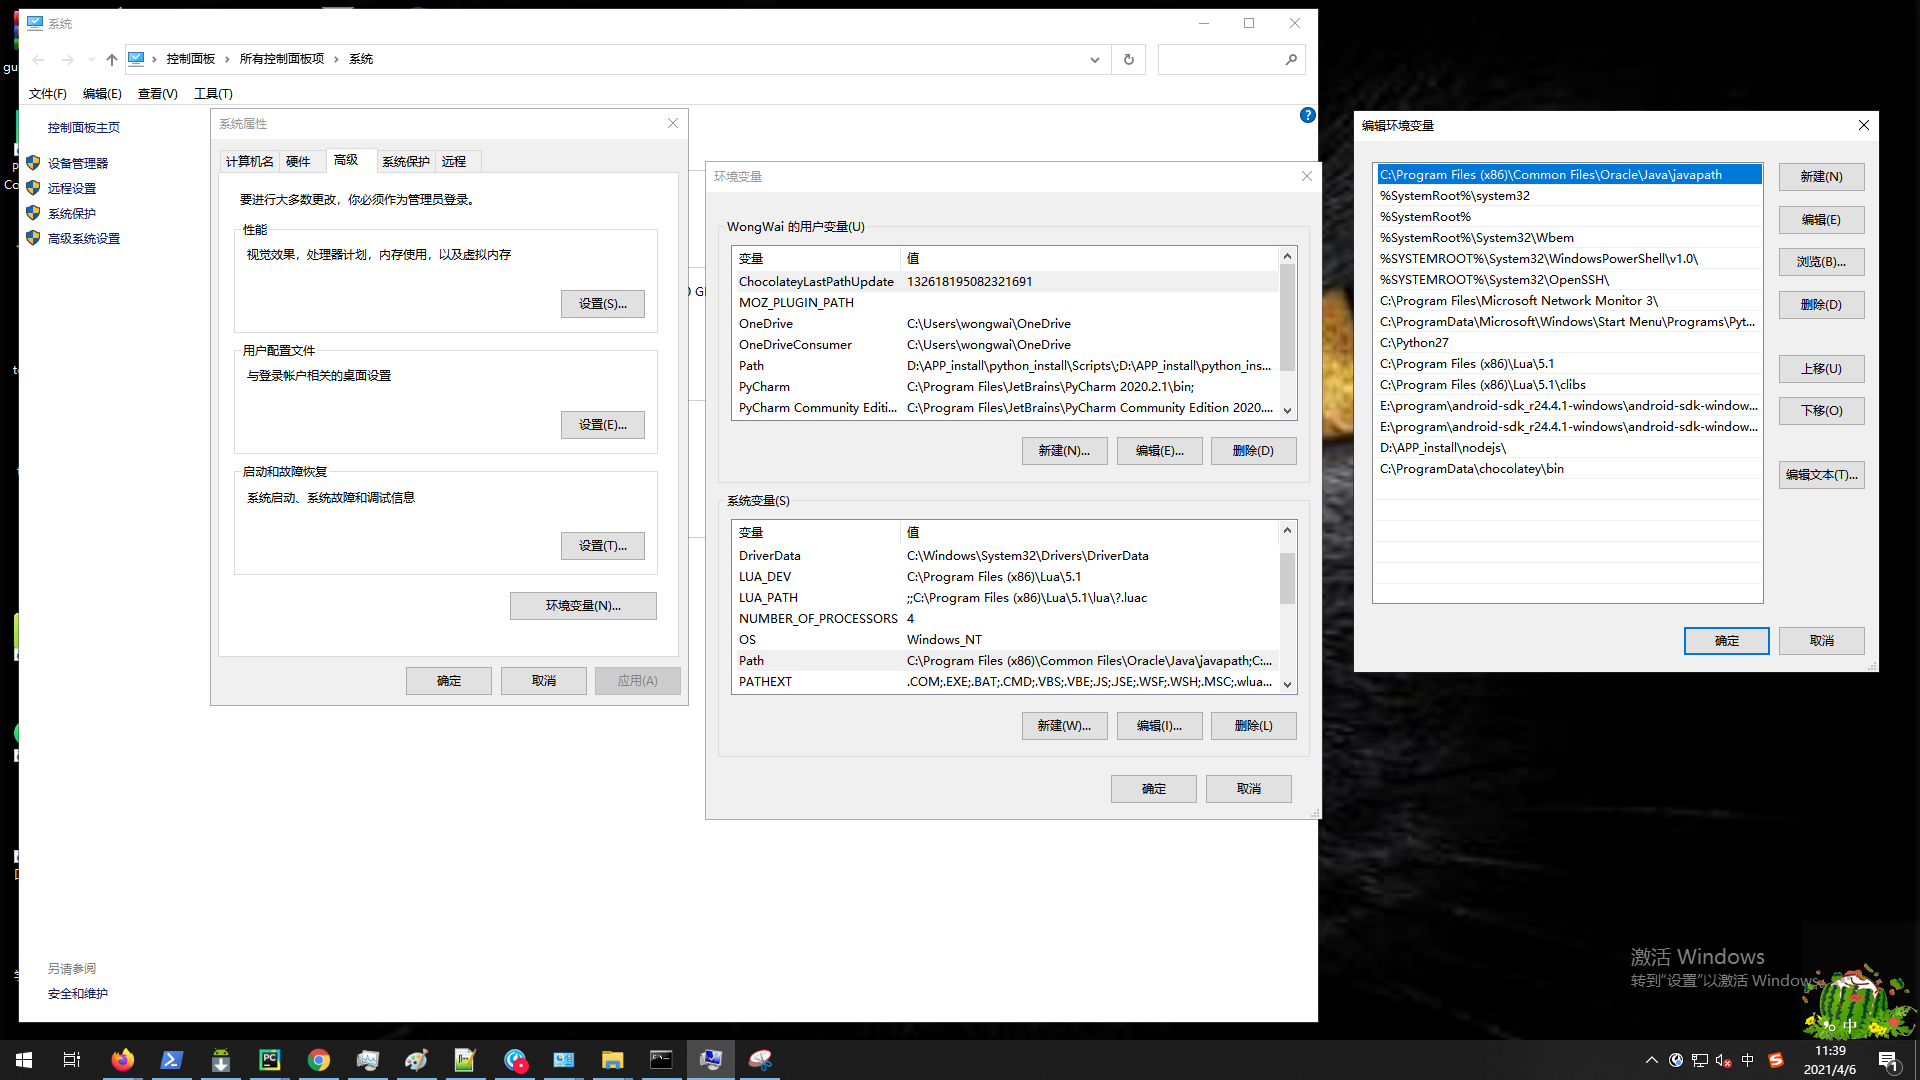Click the refresh icon in address bar

click(1129, 59)
